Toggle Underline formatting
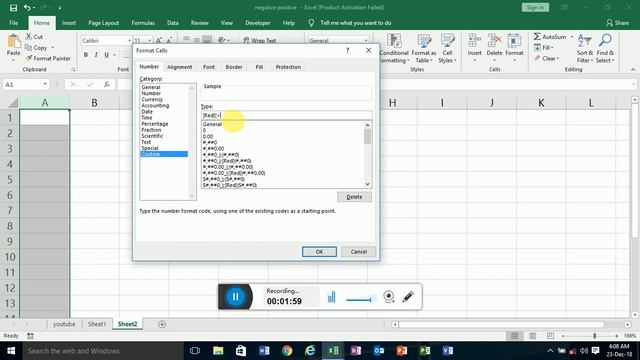 (106, 55)
